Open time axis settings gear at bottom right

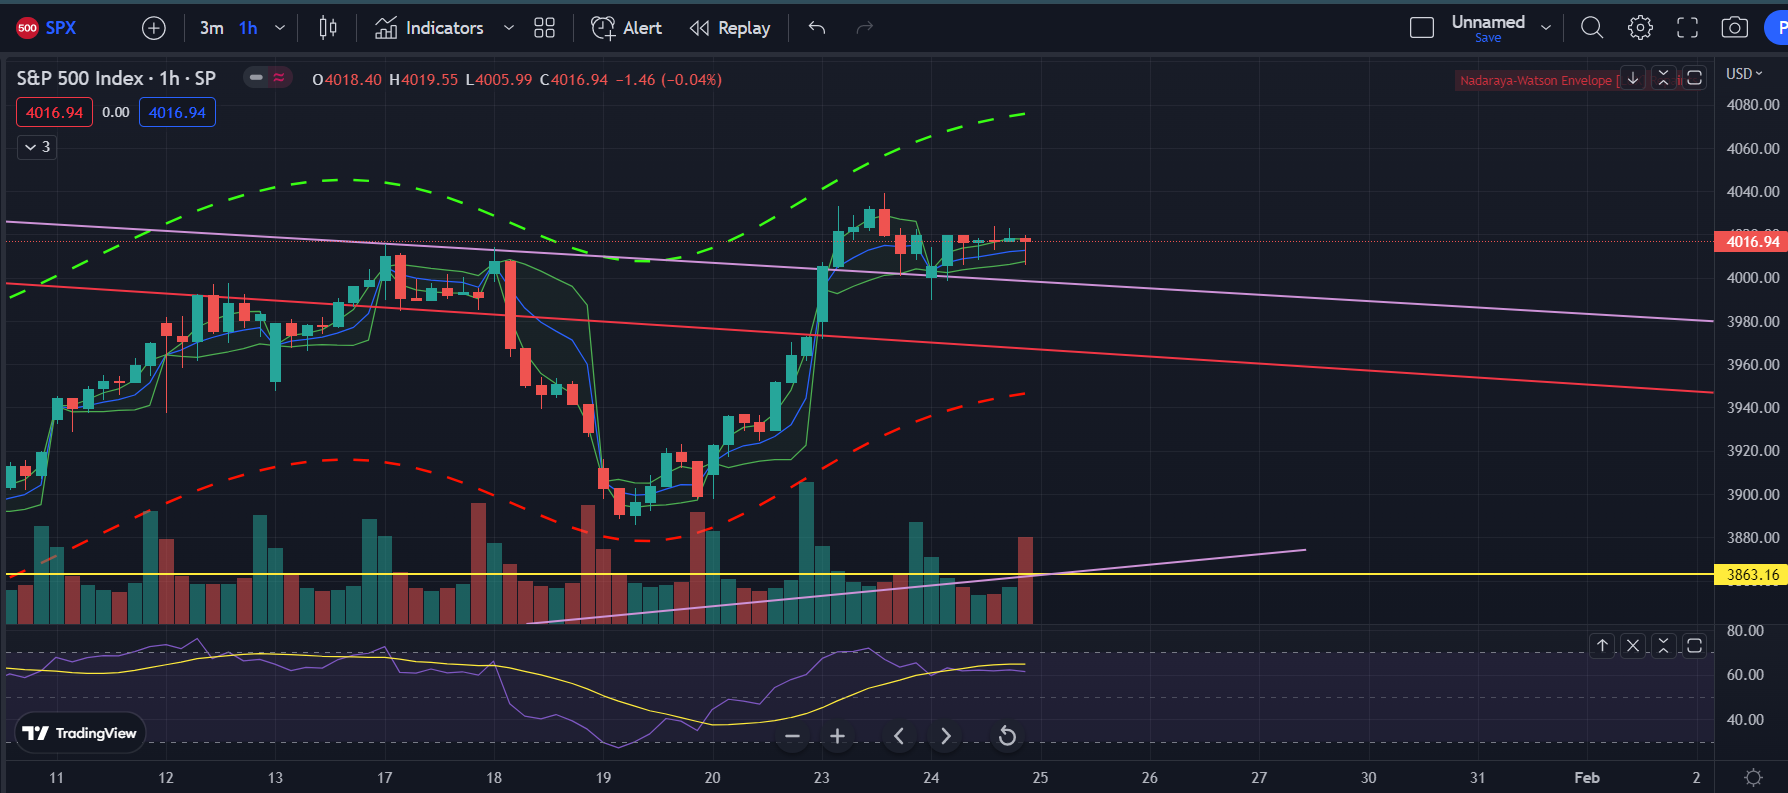pos(1753,777)
